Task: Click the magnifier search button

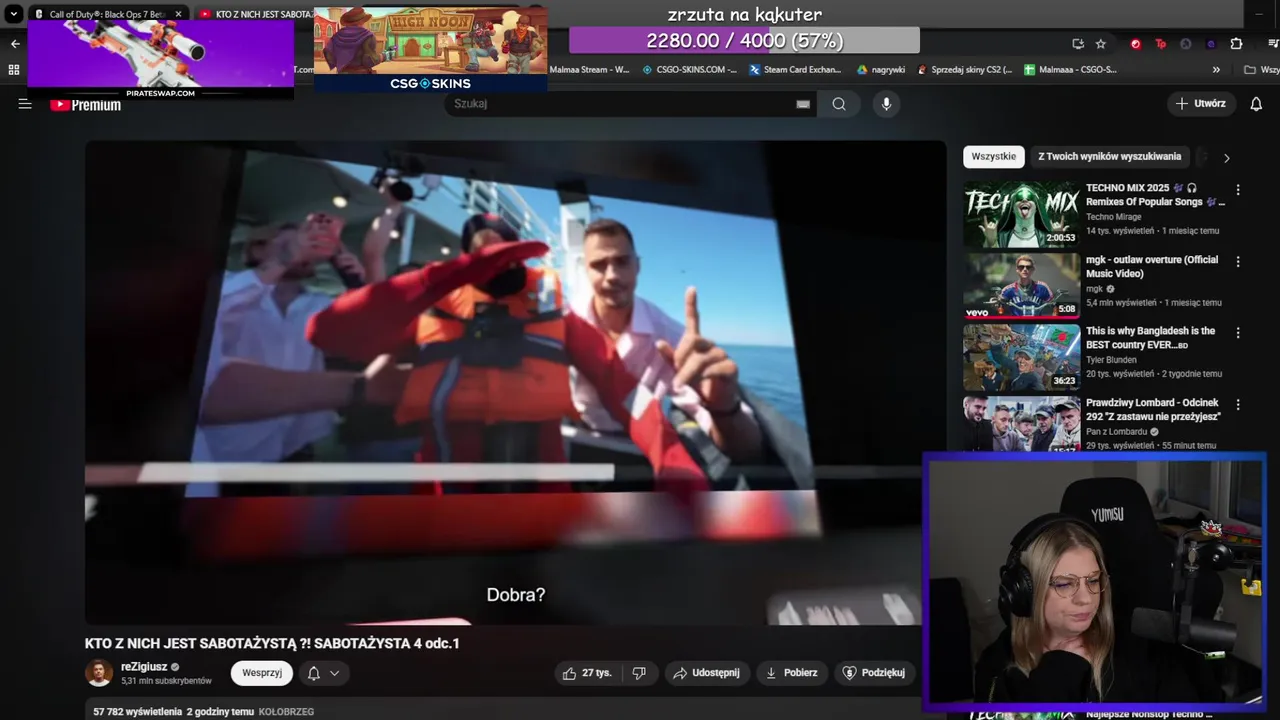Action: [839, 104]
